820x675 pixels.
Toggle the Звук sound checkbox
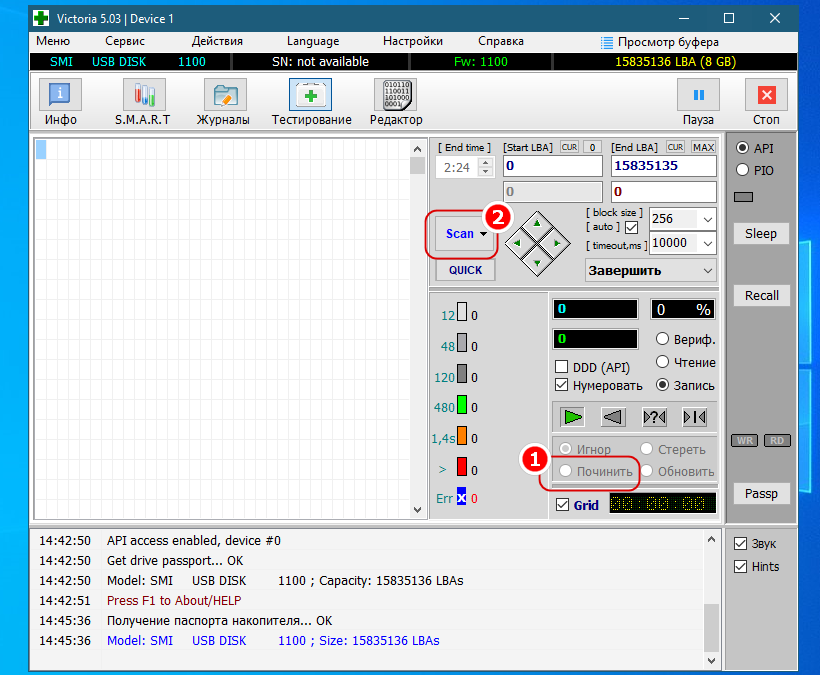pyautogui.click(x=740, y=544)
